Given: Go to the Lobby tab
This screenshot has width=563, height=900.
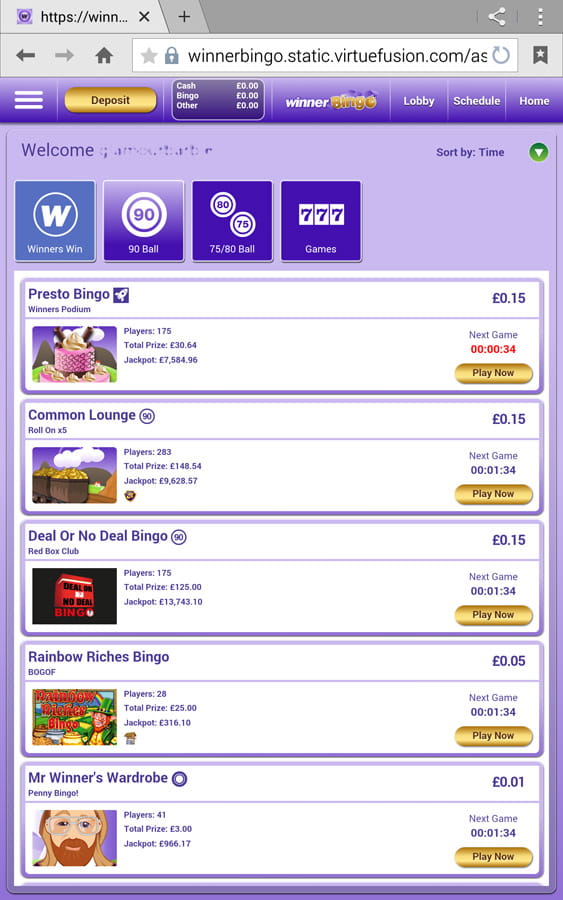Looking at the screenshot, I should point(418,100).
